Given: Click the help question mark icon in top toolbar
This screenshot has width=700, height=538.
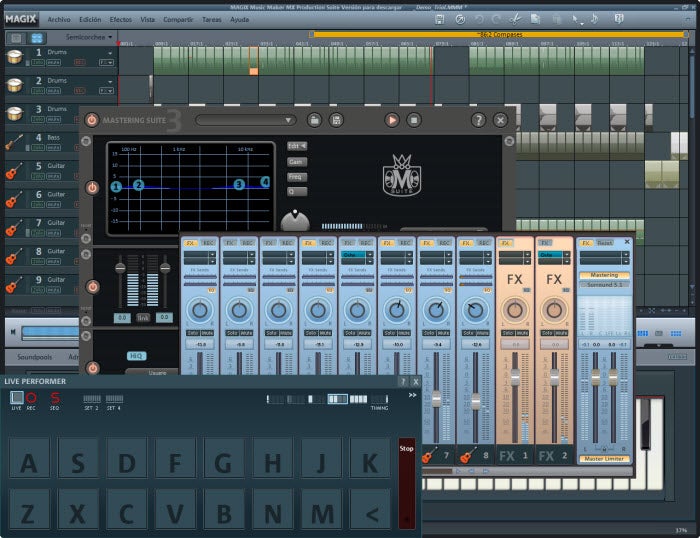Looking at the screenshot, I should click(619, 19).
